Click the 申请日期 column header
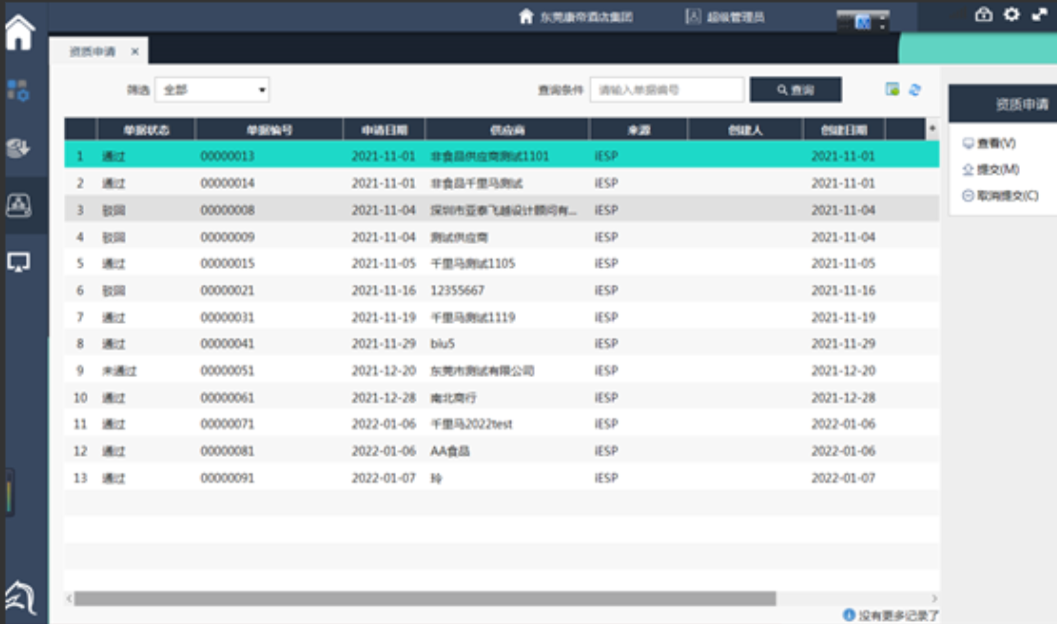The height and width of the screenshot is (624, 1057). (x=383, y=130)
